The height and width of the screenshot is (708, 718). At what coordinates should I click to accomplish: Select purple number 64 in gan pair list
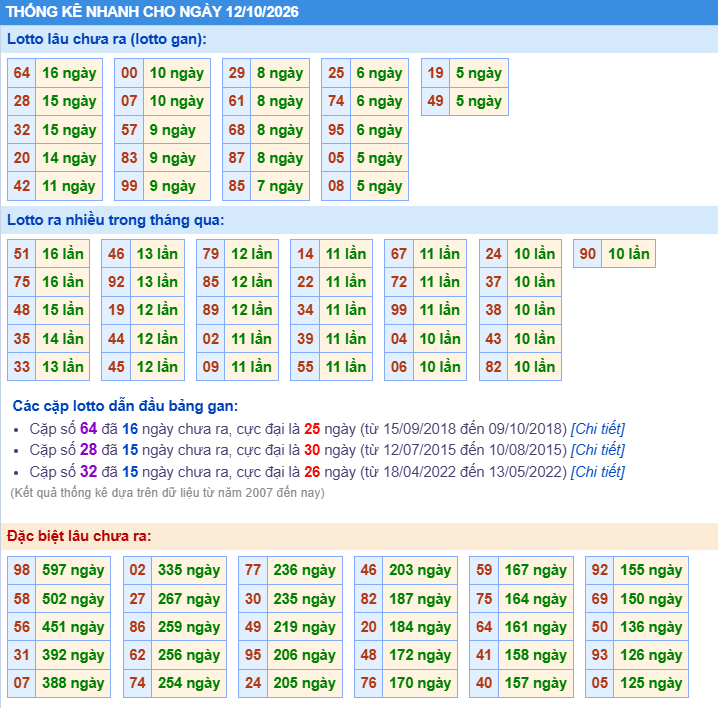tap(88, 429)
